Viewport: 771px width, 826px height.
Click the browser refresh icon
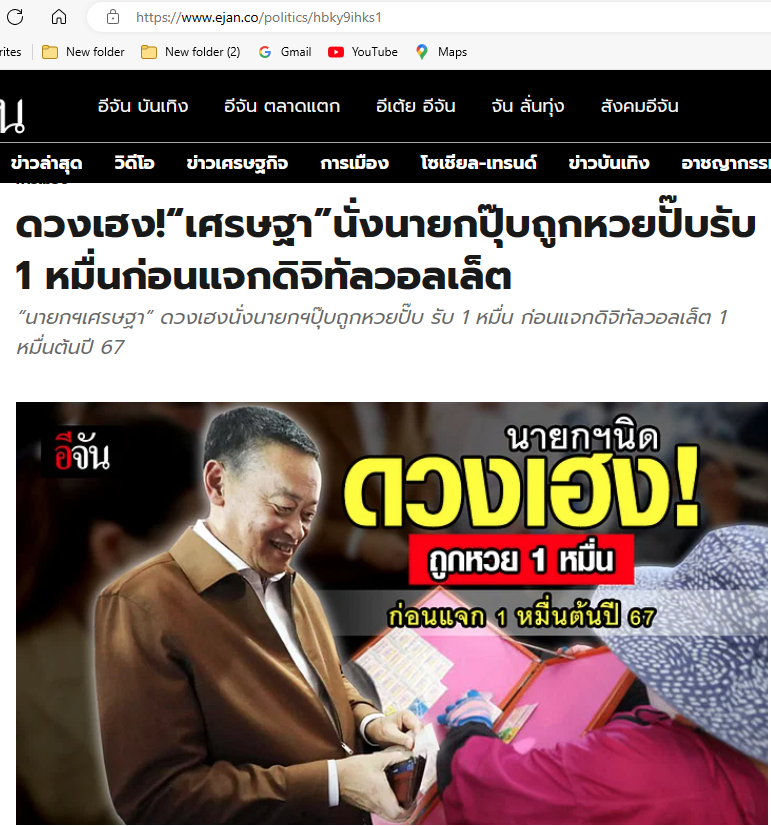tap(15, 17)
